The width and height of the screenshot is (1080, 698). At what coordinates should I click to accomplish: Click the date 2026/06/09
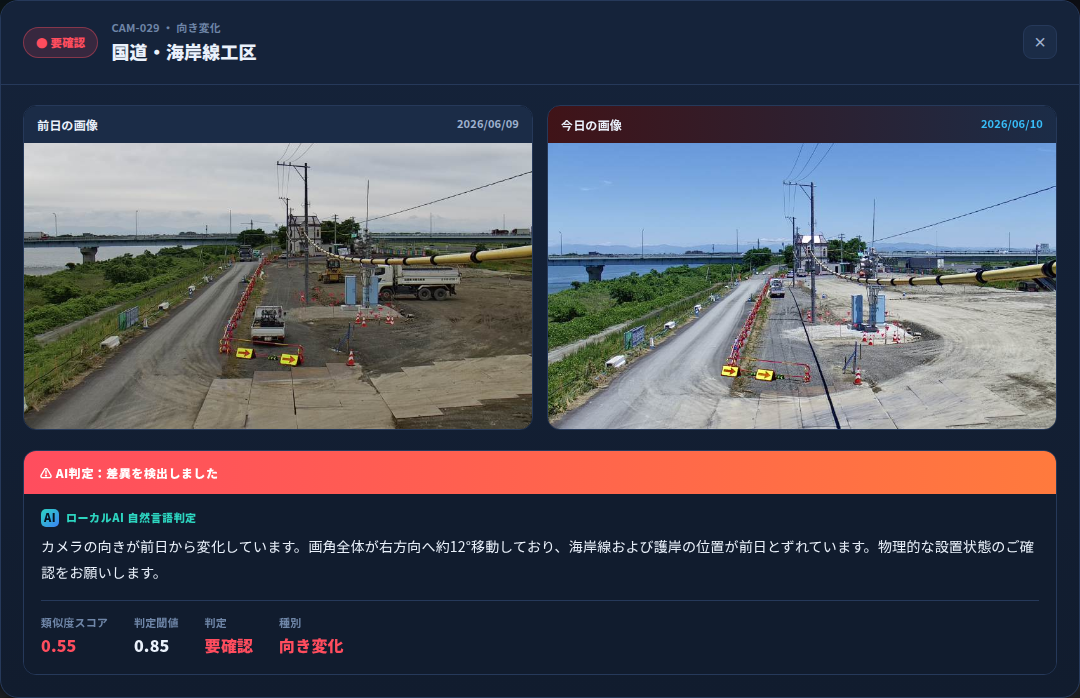(x=488, y=124)
